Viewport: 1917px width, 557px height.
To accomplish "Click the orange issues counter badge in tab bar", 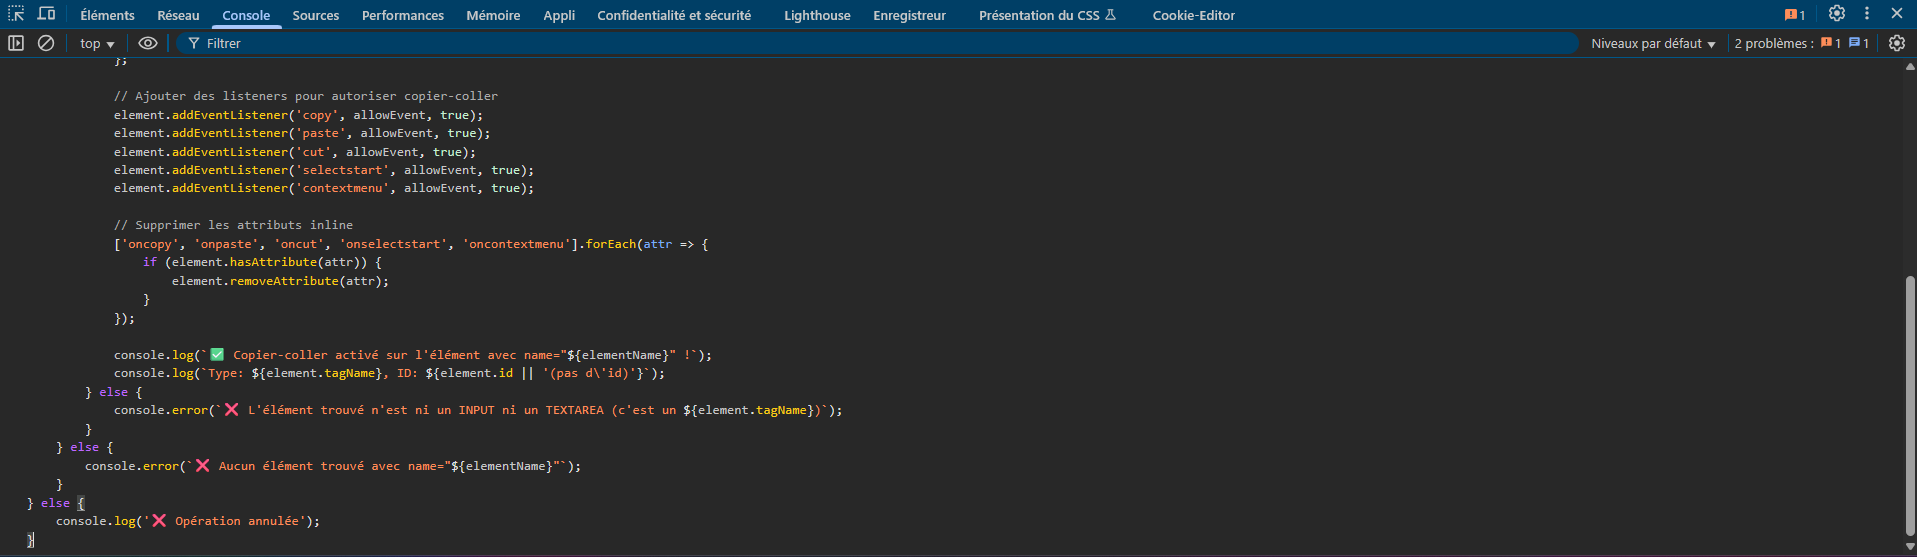I will (x=1795, y=15).
